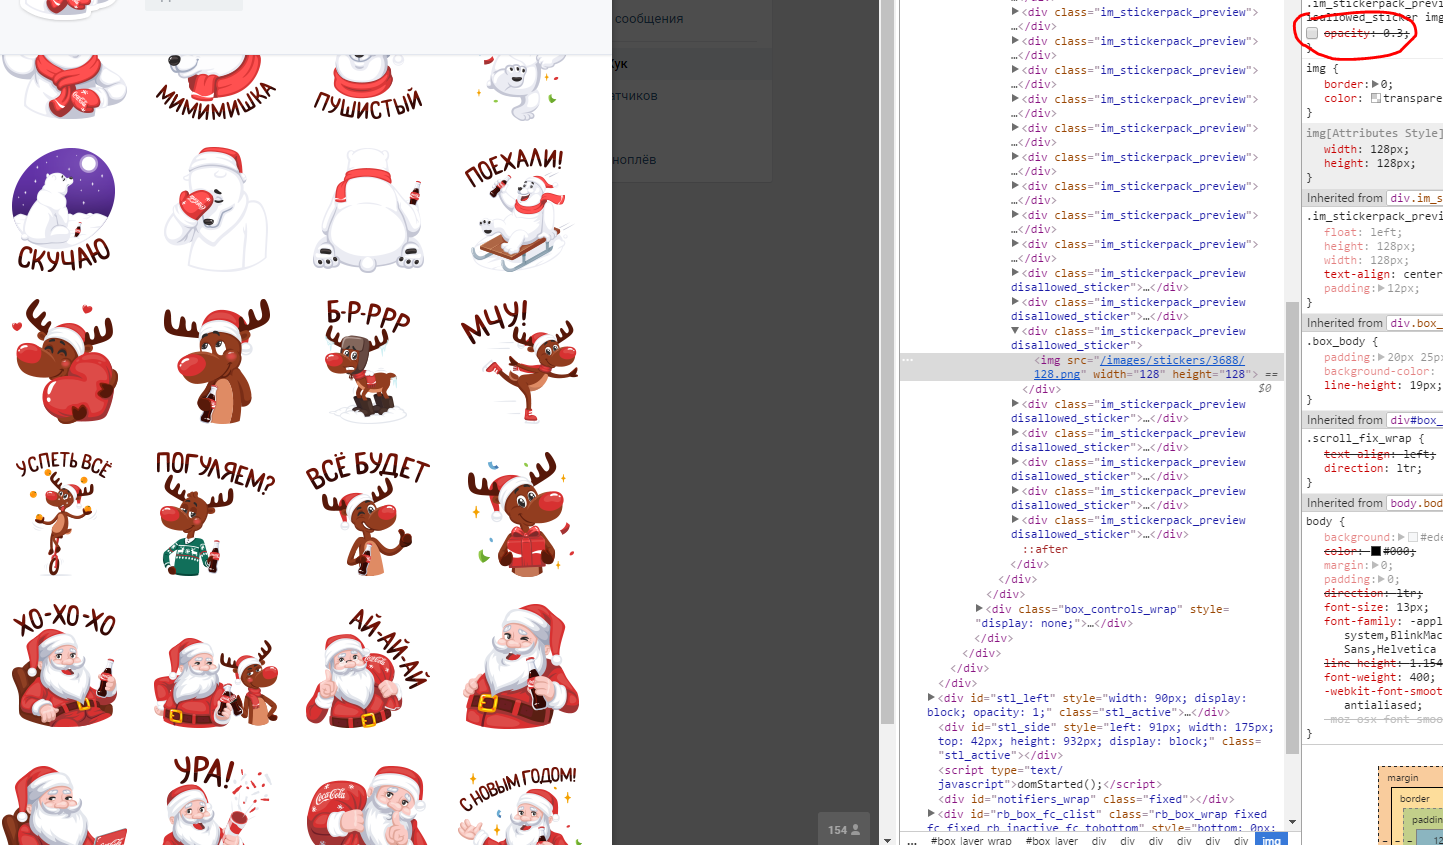The image size is (1443, 845).
Task: Jump to inherited div#box_ selector link
Action: [x=1416, y=420]
